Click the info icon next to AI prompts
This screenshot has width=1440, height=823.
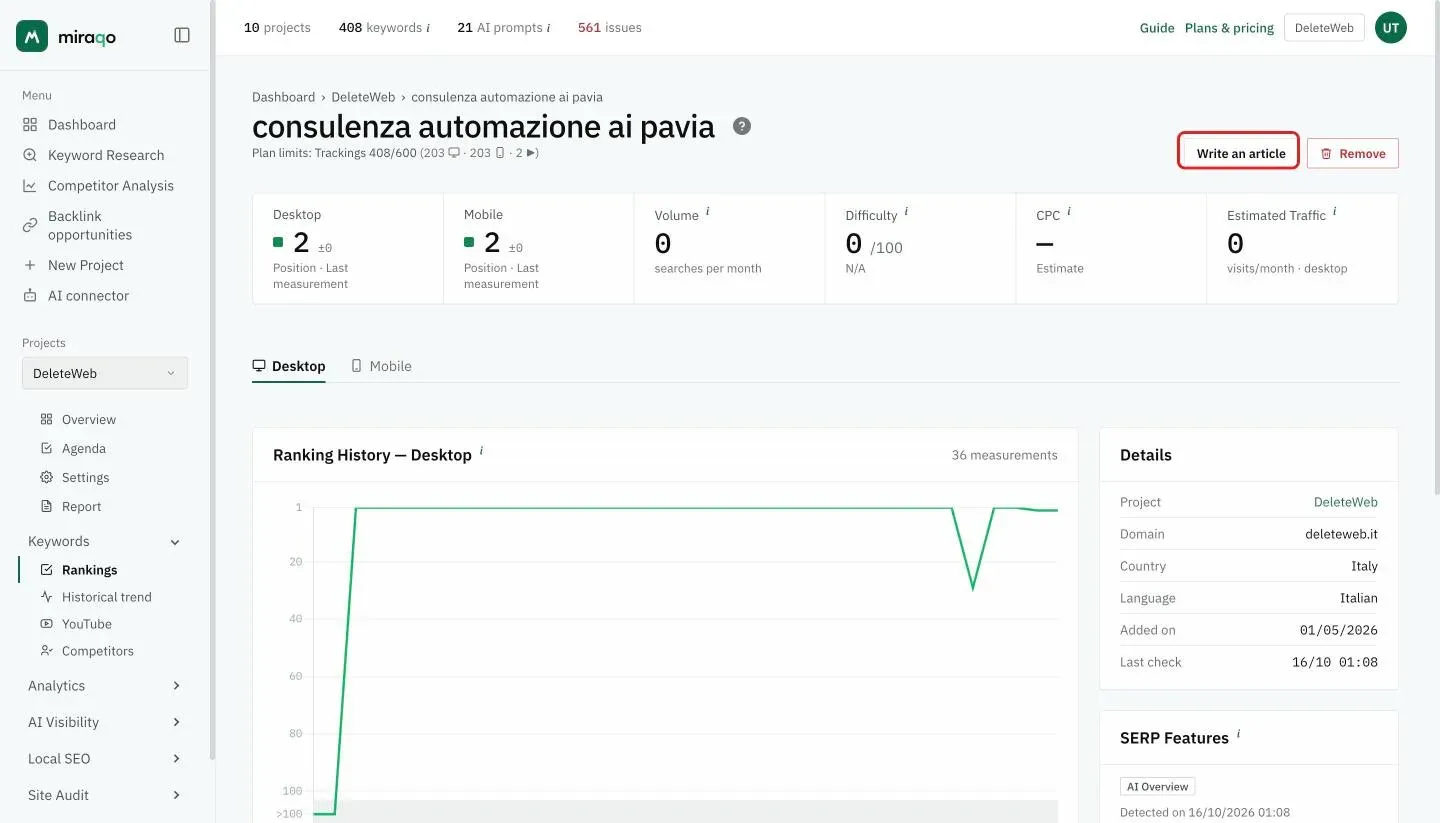[x=548, y=28]
